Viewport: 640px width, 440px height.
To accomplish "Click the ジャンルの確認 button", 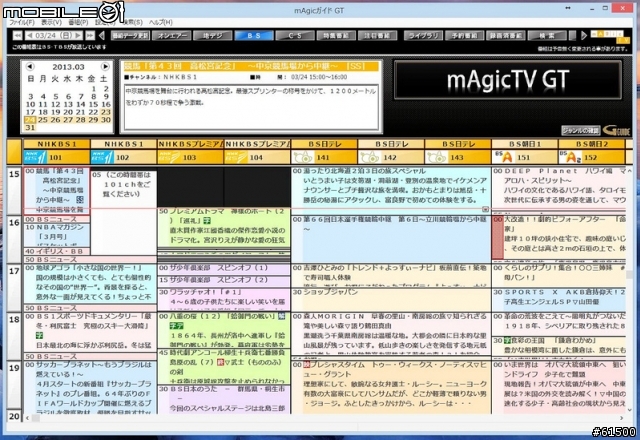I will [580, 131].
